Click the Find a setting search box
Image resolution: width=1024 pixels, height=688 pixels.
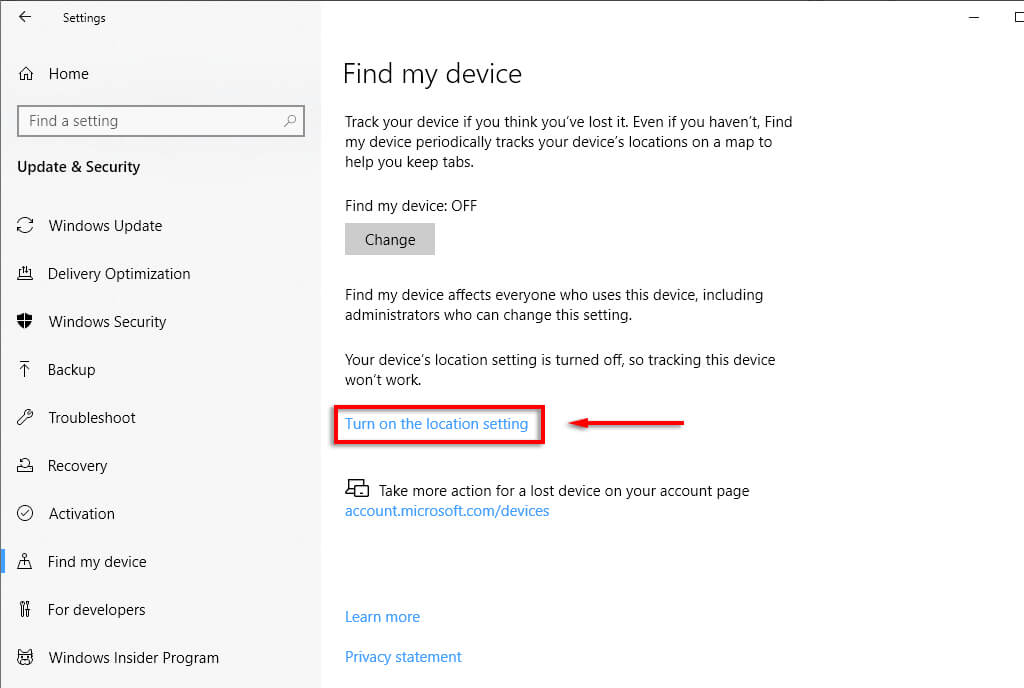tap(150, 121)
